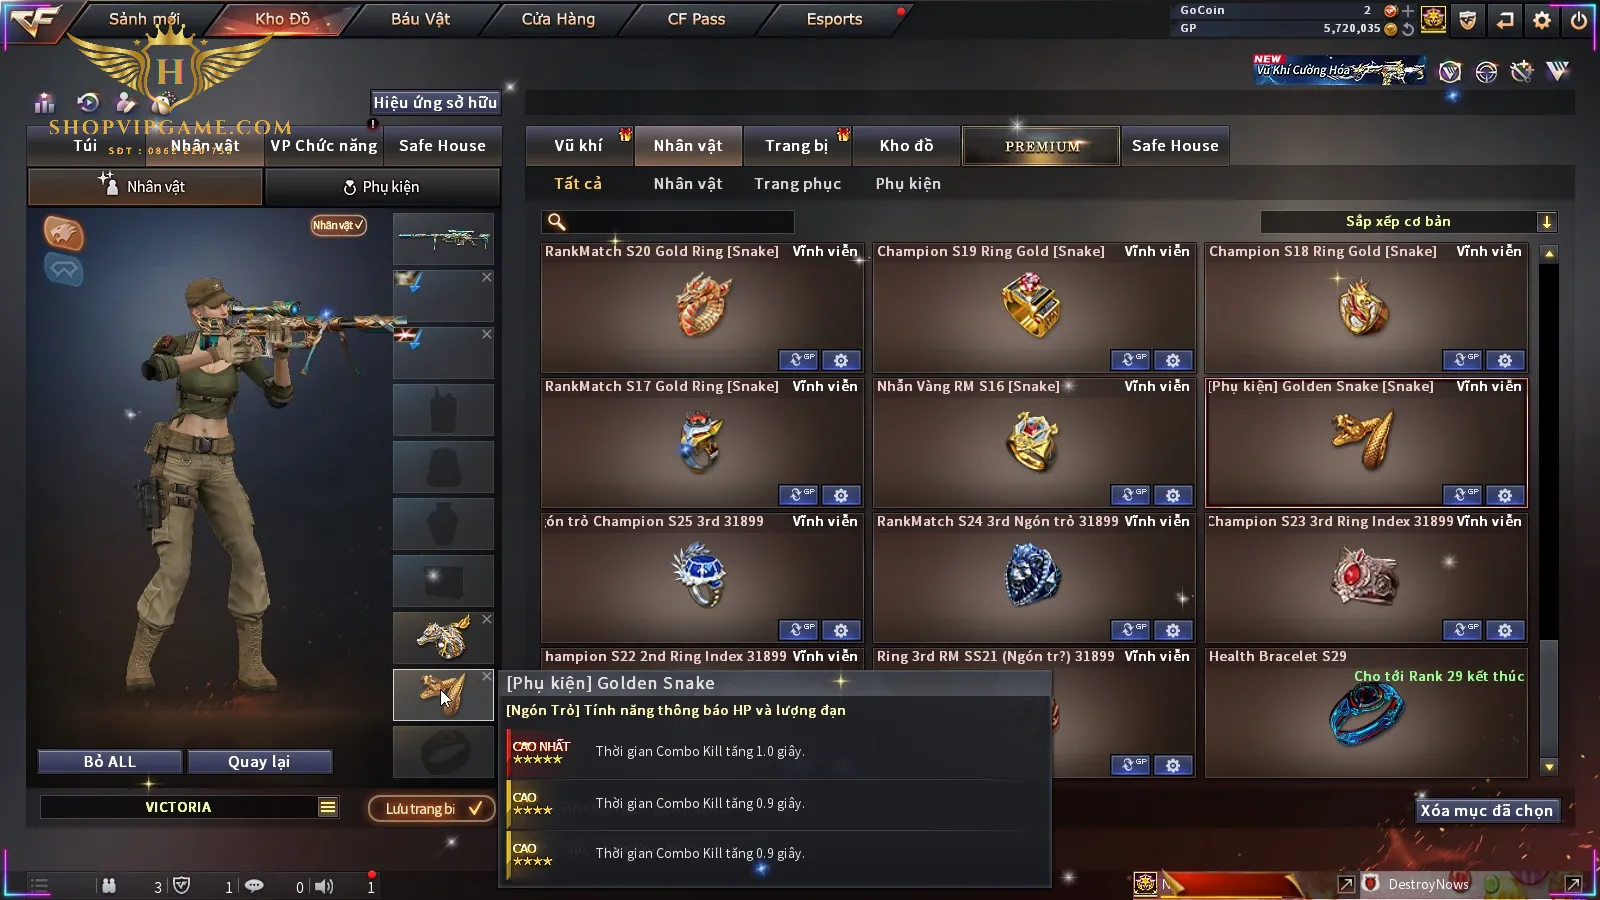Click the orange eagle icon above character
Screen dimensions: 1600x900
click(x=63, y=233)
